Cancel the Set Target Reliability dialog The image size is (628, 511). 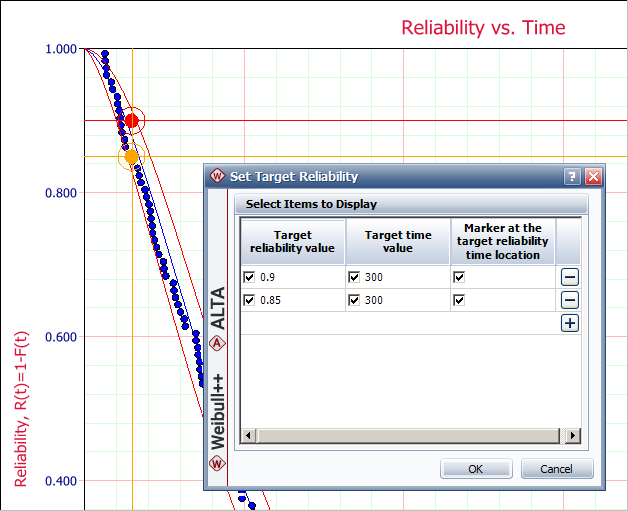pos(556,469)
